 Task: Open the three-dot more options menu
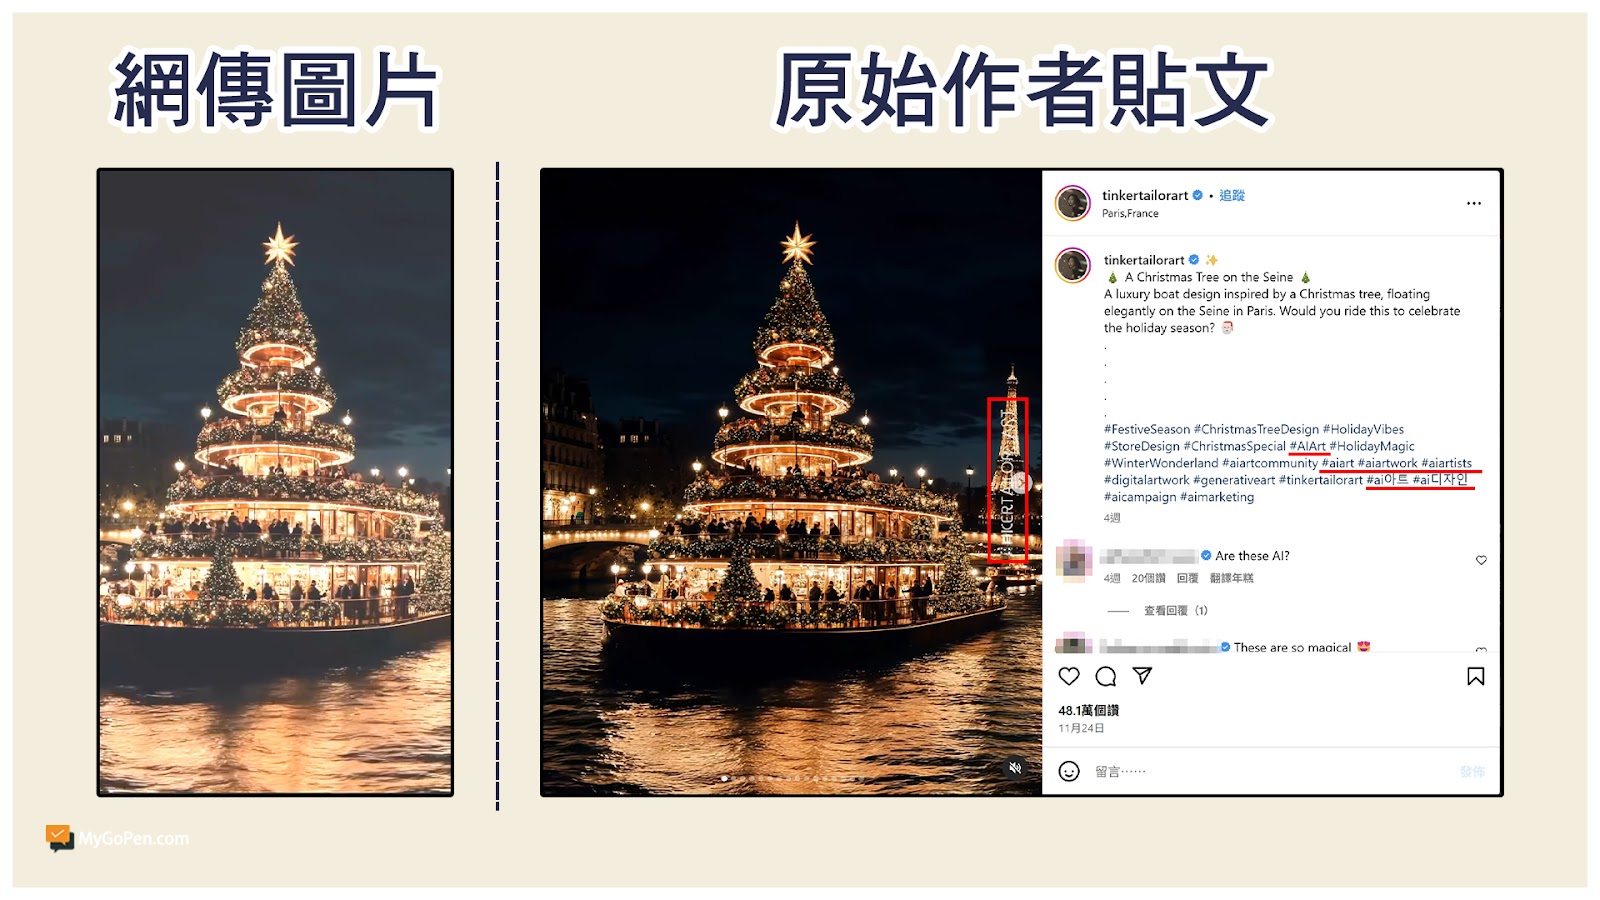click(1474, 203)
